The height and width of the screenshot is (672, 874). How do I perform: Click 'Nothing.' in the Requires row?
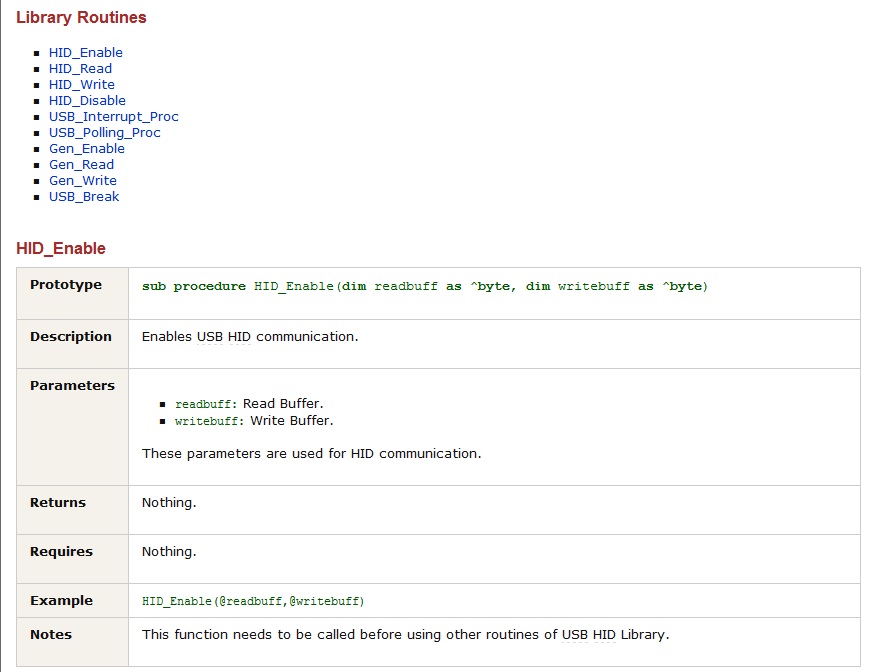[169, 552]
